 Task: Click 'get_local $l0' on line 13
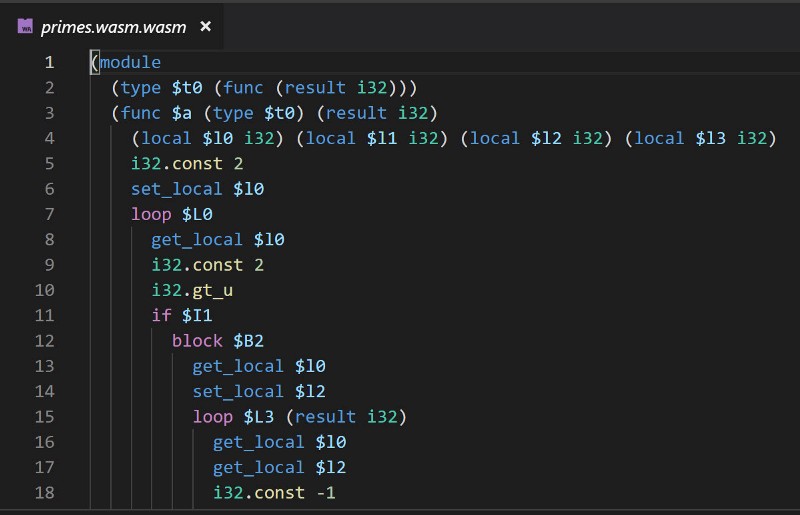pyautogui.click(x=259, y=366)
